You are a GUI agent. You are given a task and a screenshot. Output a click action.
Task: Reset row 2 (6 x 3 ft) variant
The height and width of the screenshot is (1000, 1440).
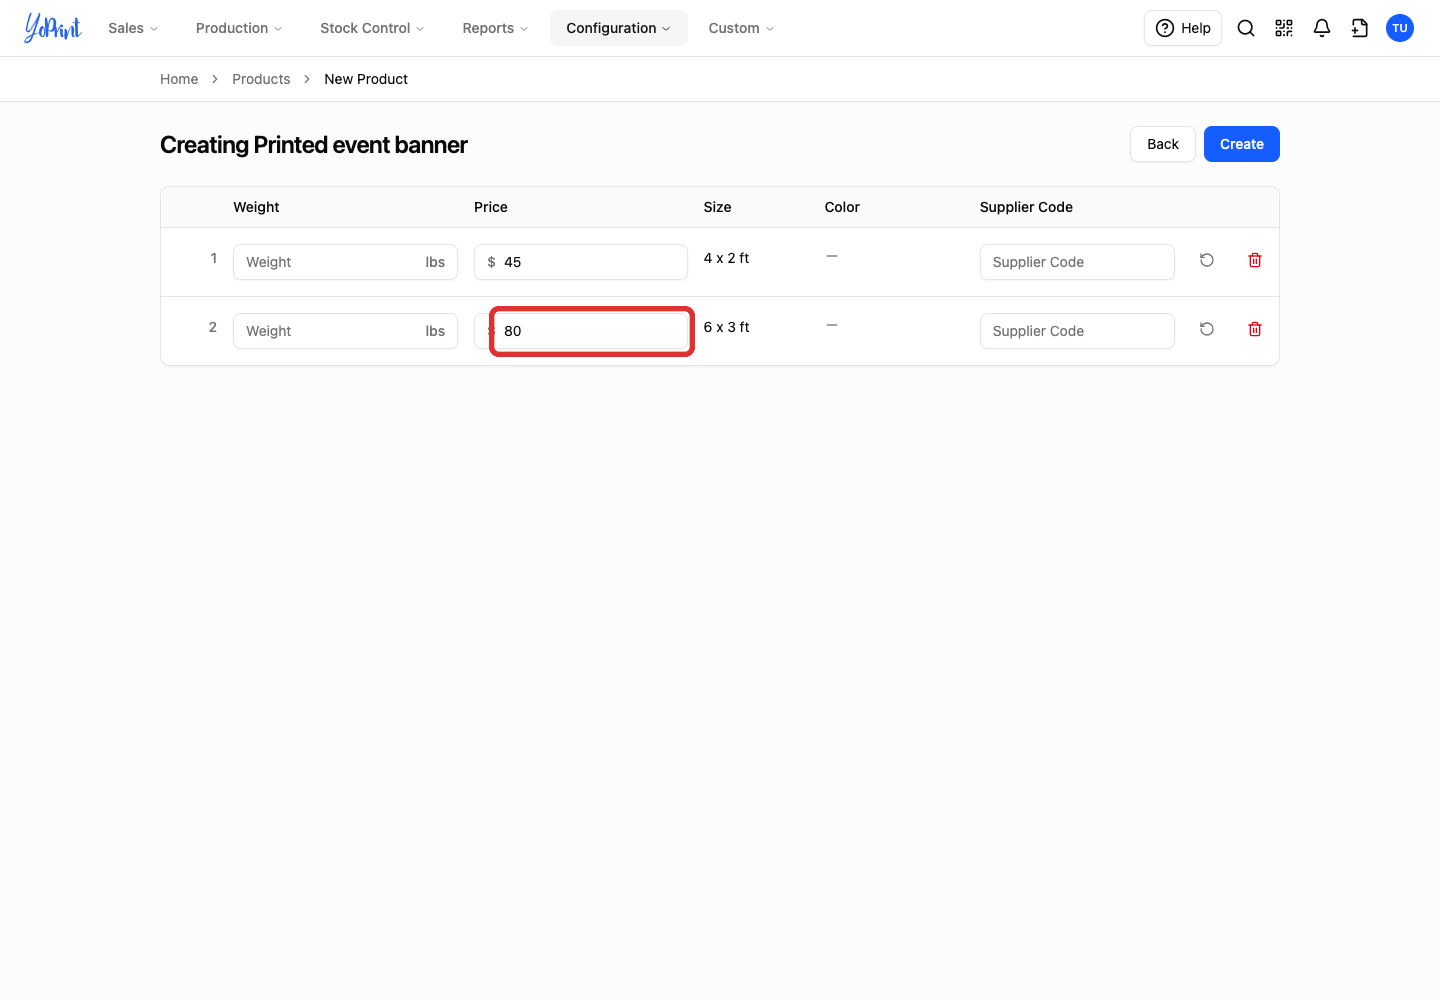(x=1207, y=329)
